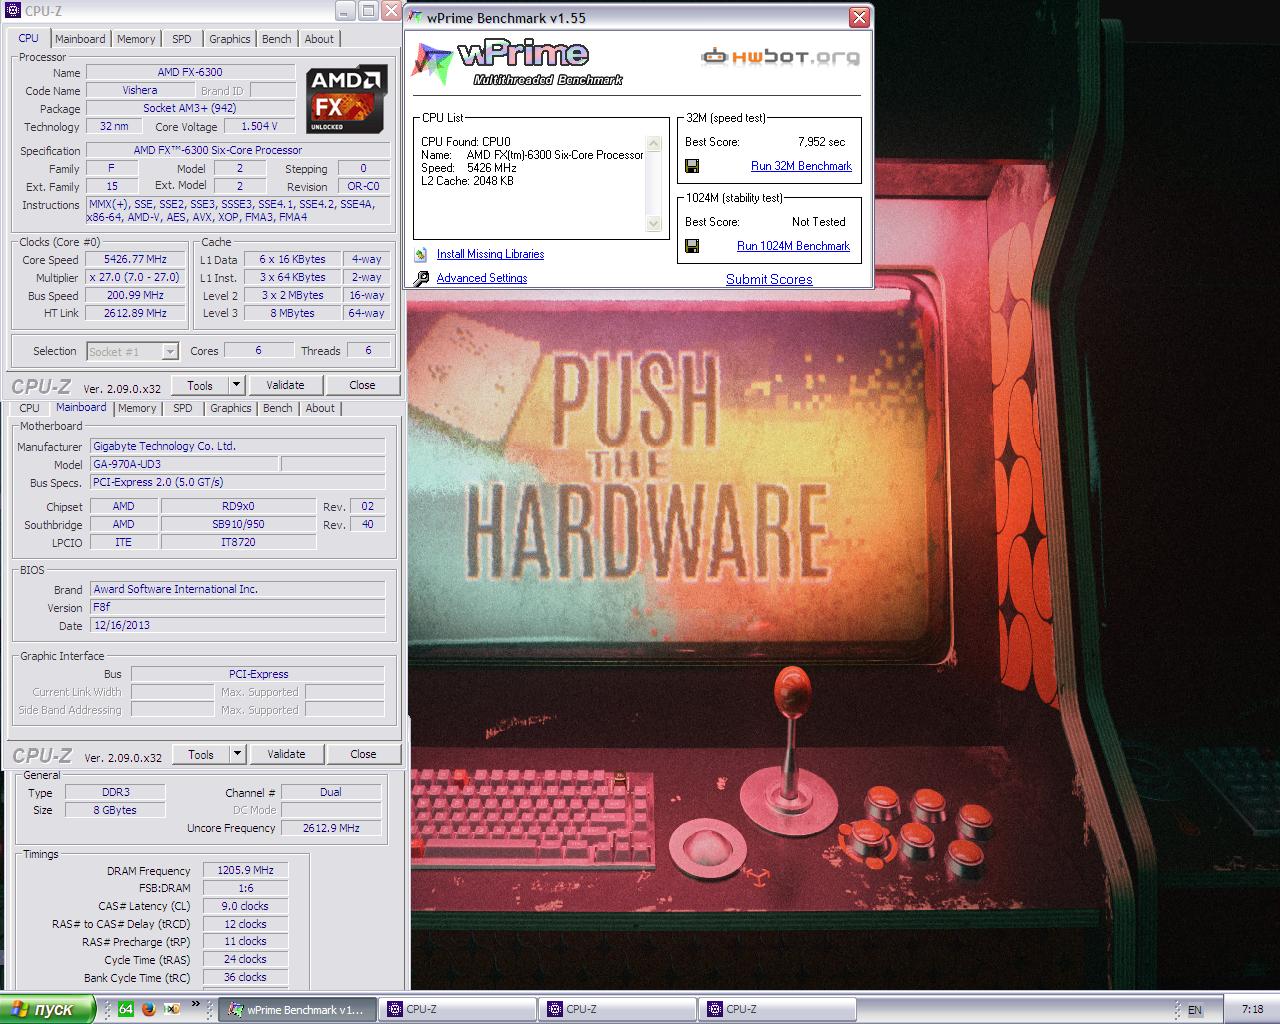Open Install Missing Libraries link

click(490, 254)
